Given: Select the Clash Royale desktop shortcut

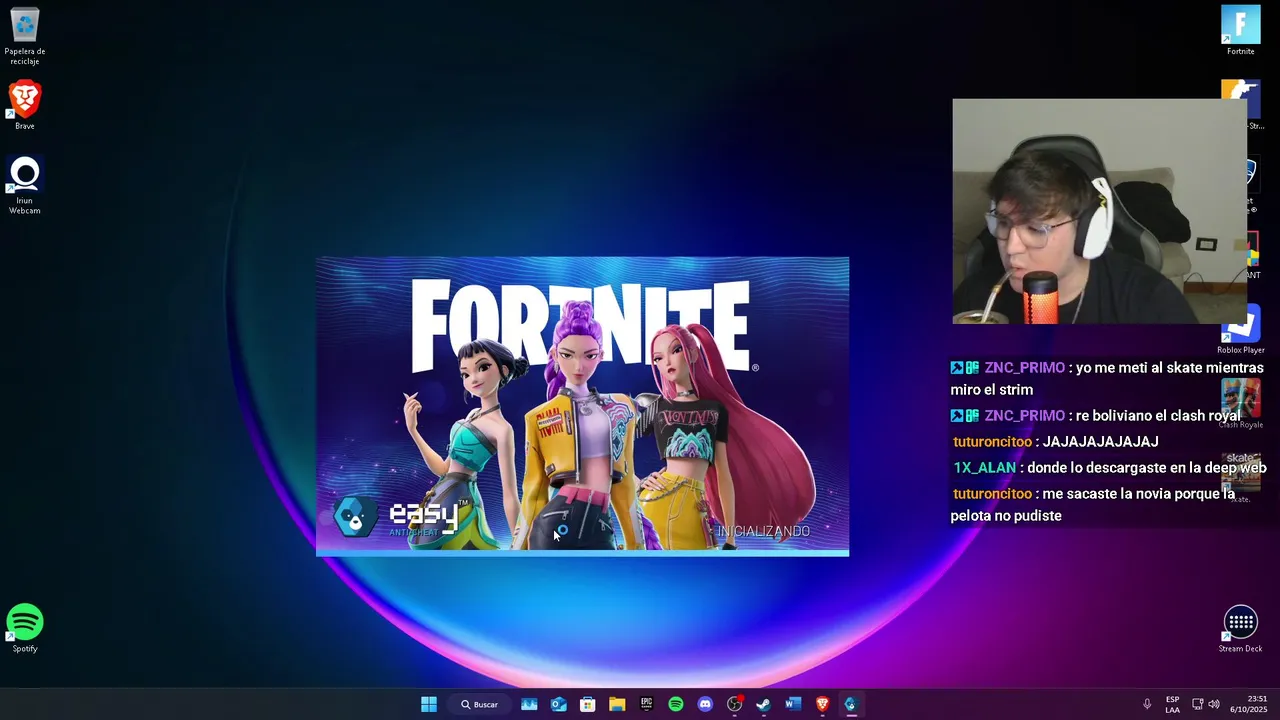Looking at the screenshot, I should pos(1240,403).
